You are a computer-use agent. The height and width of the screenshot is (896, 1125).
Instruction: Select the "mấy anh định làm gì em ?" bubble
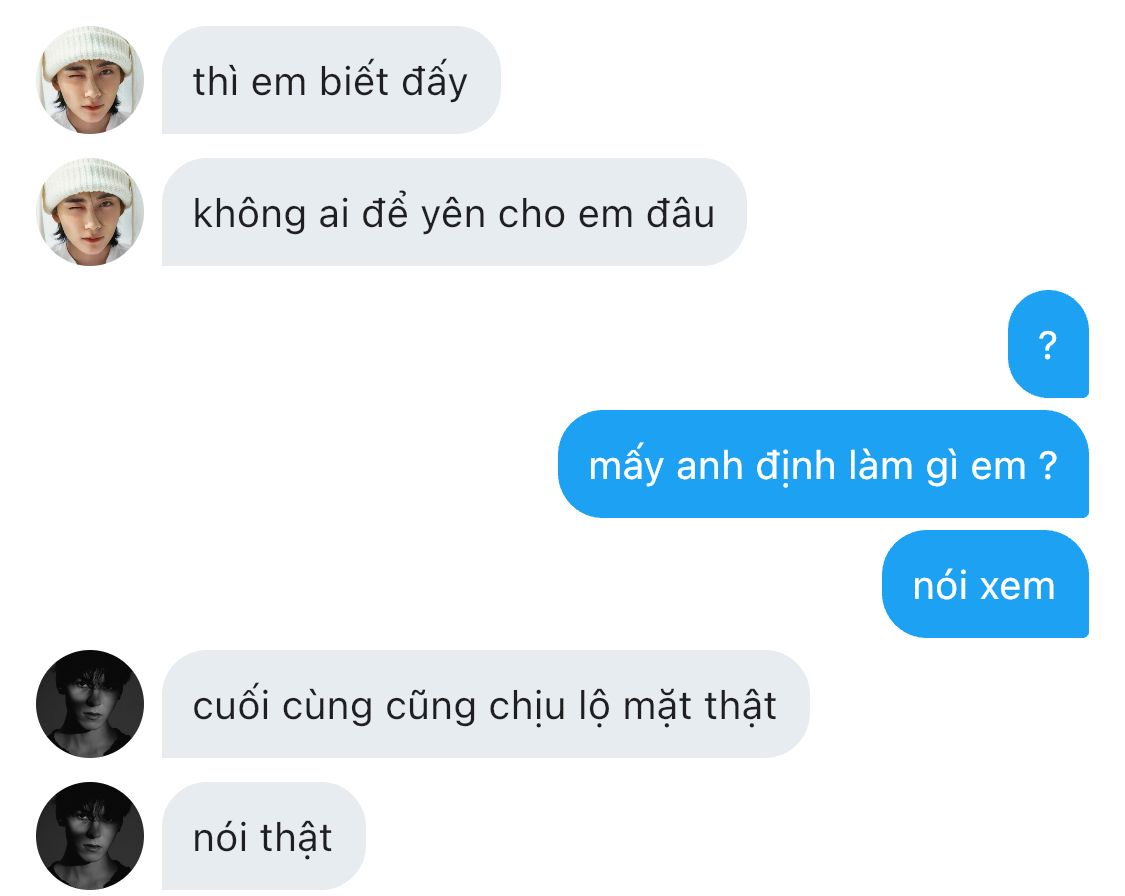pos(823,464)
